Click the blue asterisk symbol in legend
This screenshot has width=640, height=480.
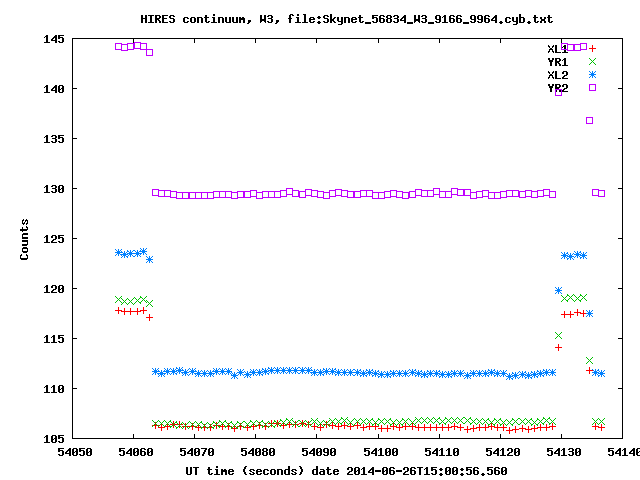click(592, 75)
